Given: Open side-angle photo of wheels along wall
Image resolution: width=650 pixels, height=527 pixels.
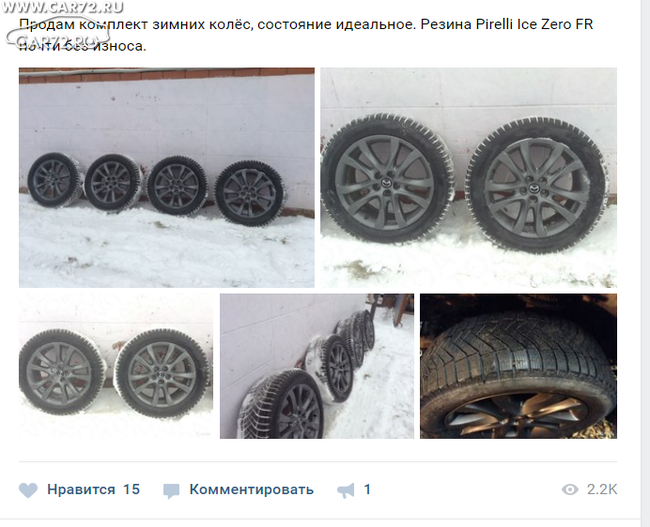Looking at the screenshot, I should pyautogui.click(x=317, y=366).
